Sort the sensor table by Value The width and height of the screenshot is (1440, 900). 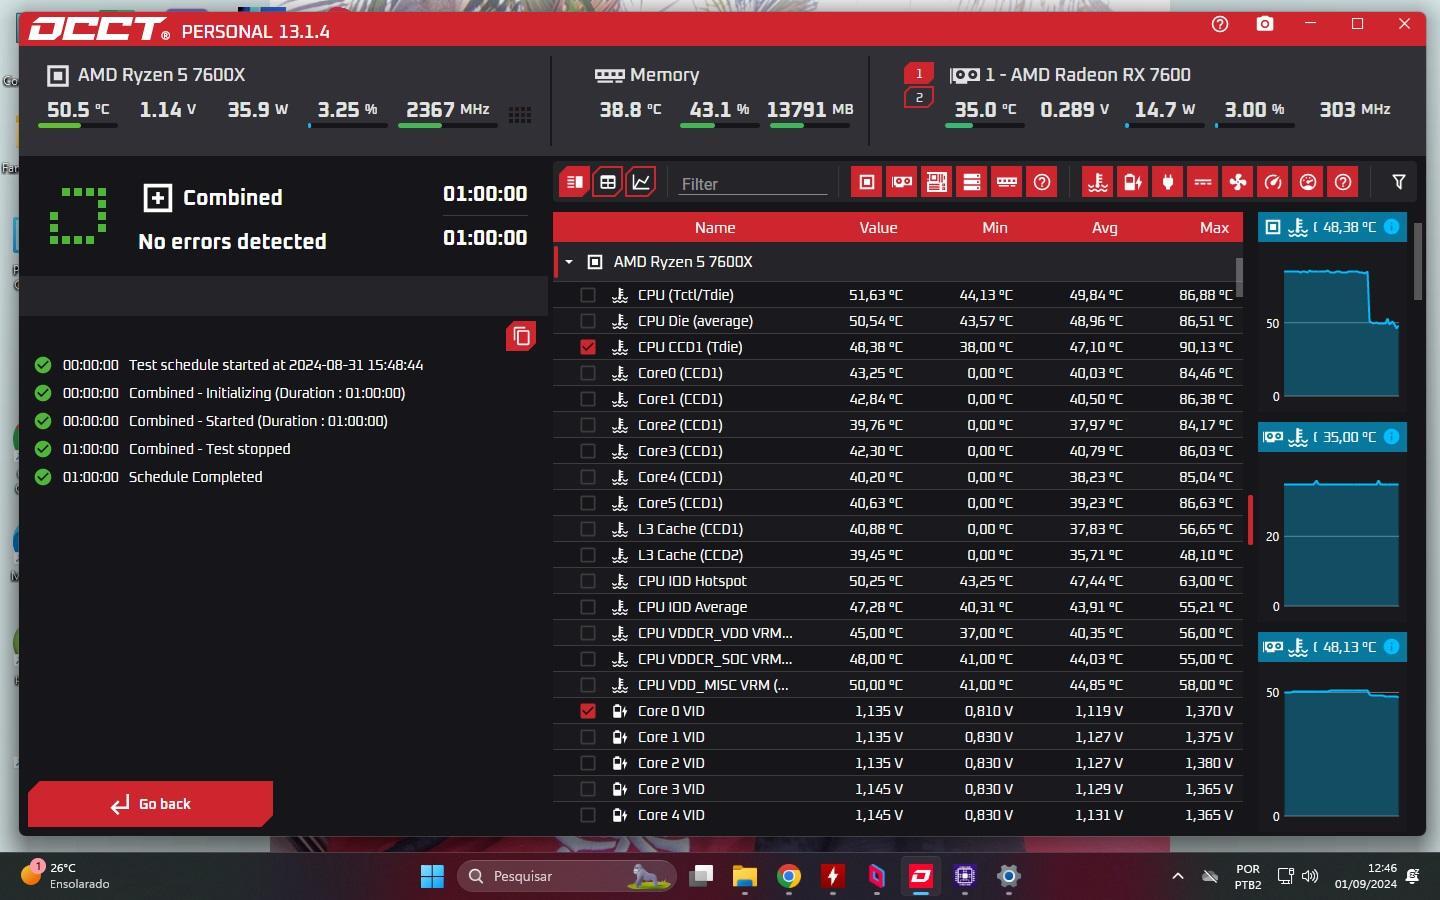click(878, 228)
